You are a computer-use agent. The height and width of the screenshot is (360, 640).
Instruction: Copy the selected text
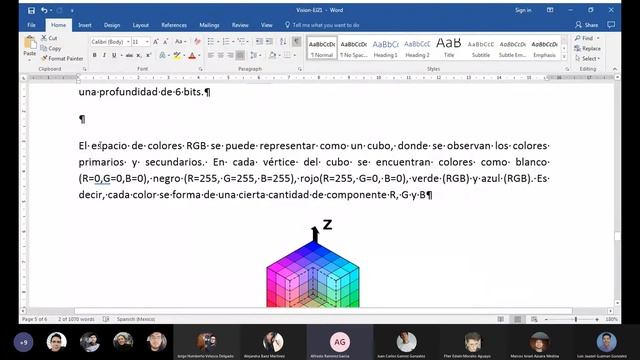coord(51,48)
